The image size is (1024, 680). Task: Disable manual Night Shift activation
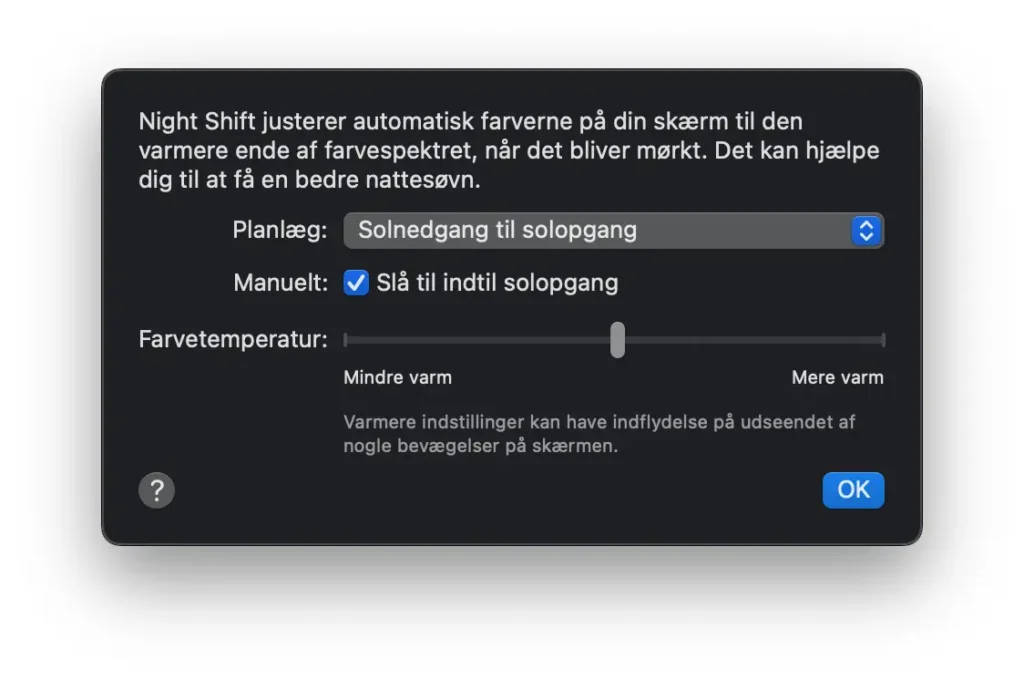tap(356, 283)
